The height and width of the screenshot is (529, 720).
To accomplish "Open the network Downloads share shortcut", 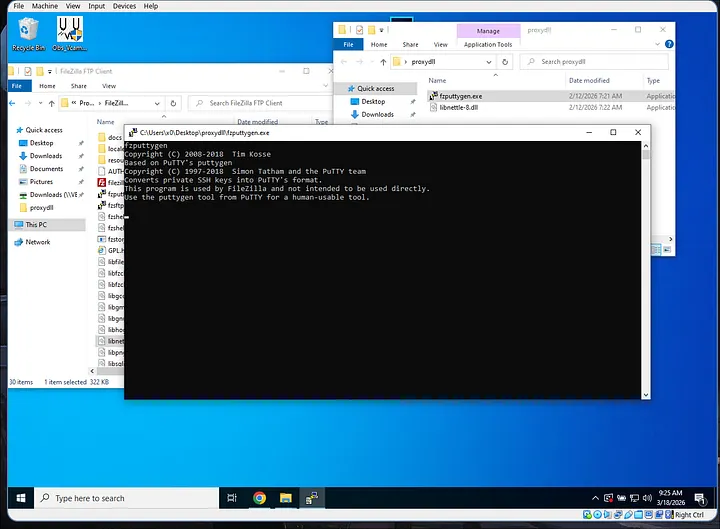I will (x=53, y=195).
